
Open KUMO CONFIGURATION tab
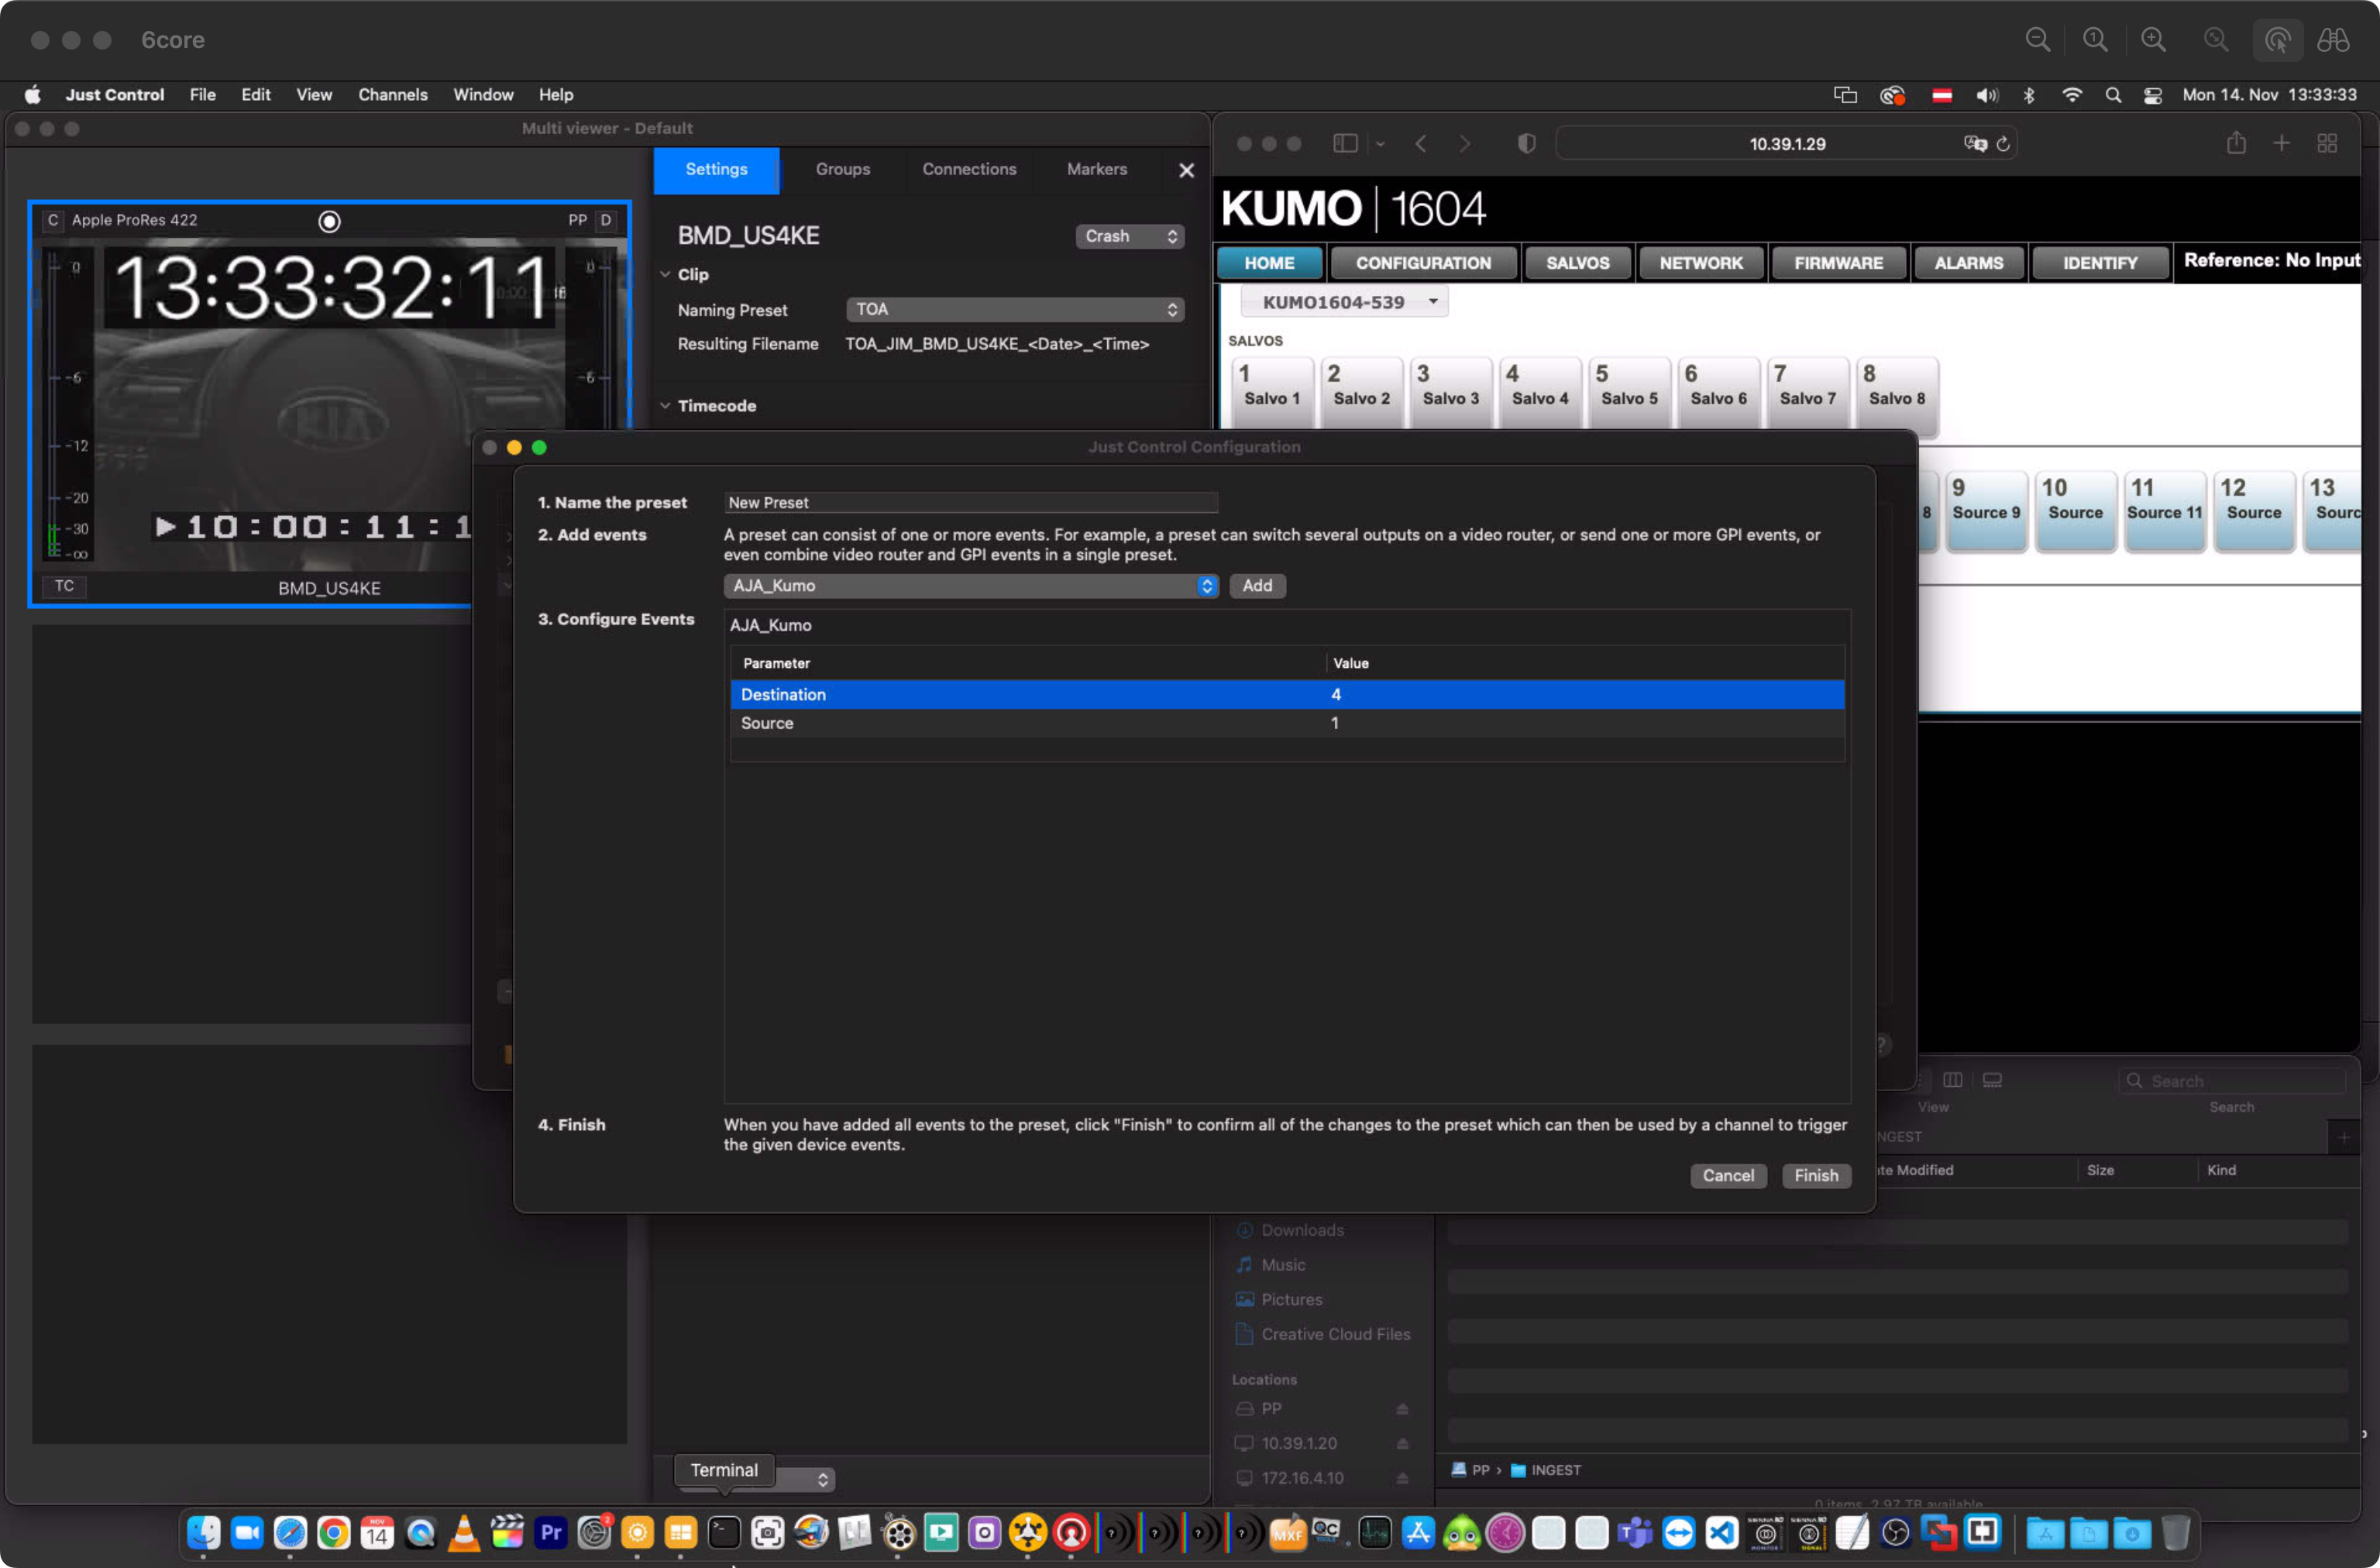(1423, 263)
